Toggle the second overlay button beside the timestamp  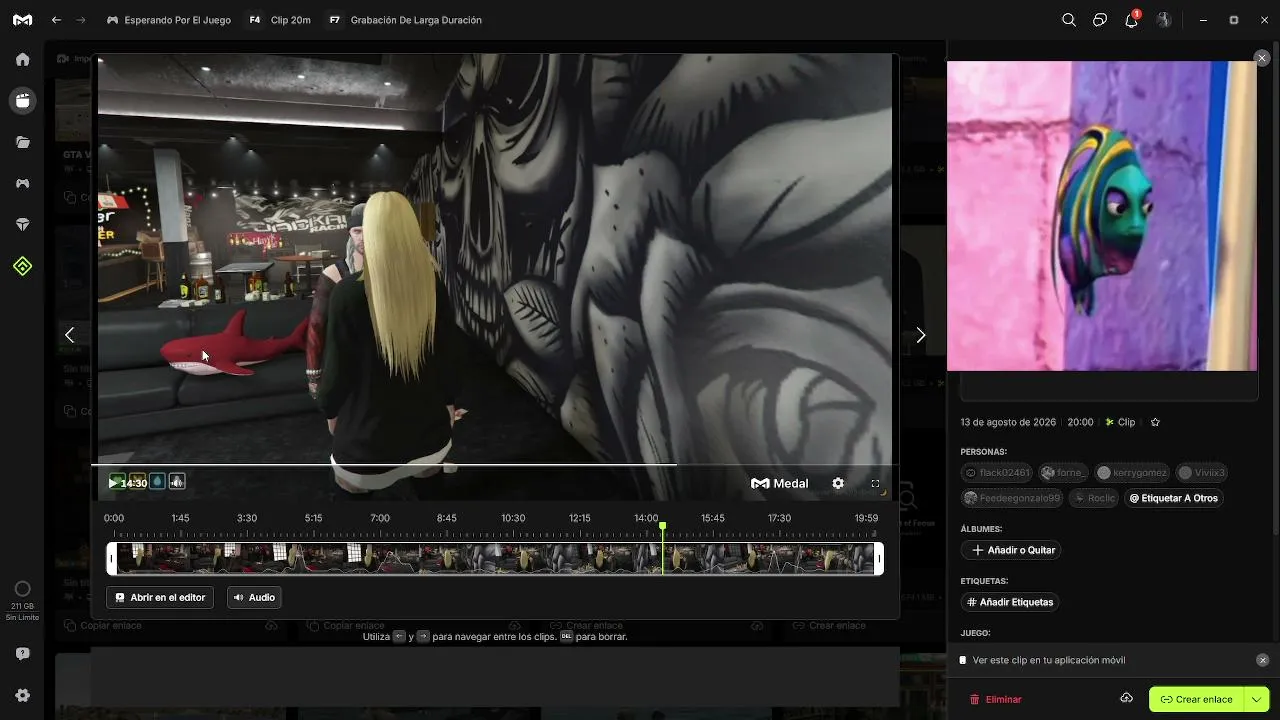coord(137,482)
